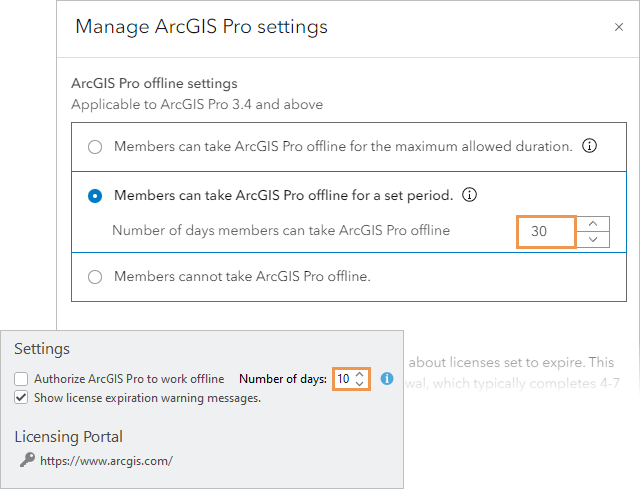Image resolution: width=640 pixels, height=489 pixels.
Task: Close the Manage ArcGIS Pro settings dialog
Action: (x=619, y=28)
